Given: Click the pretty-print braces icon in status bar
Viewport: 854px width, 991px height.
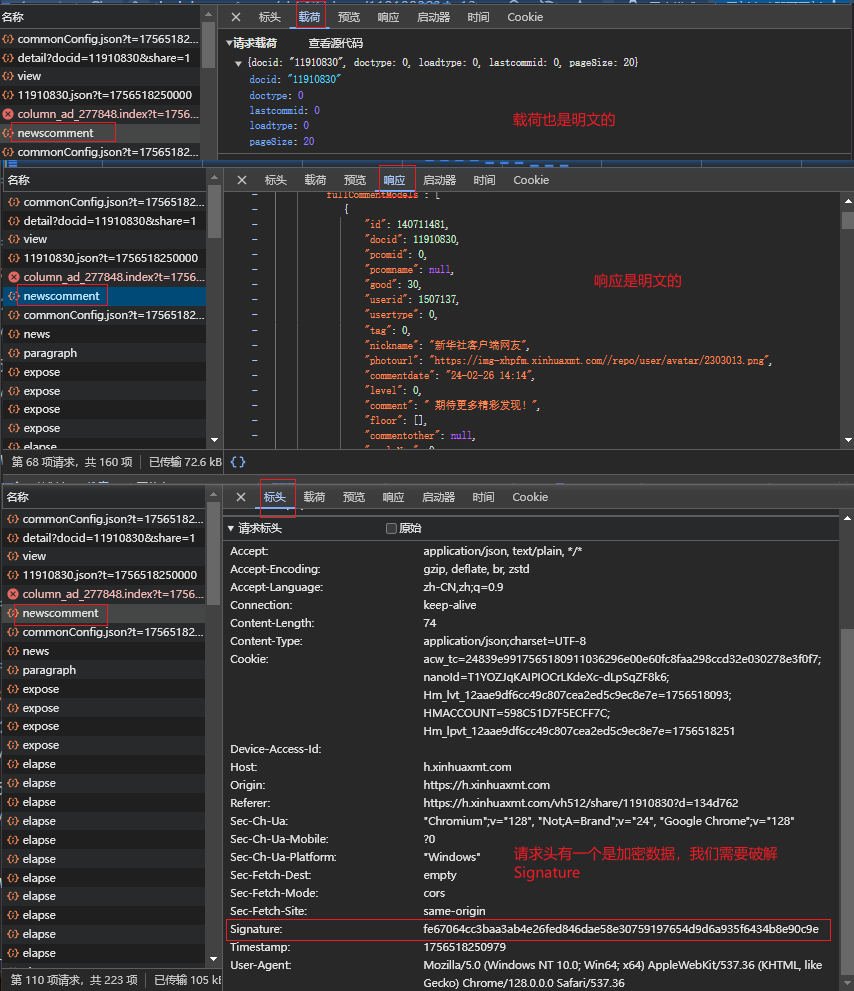Looking at the screenshot, I should point(238,462).
